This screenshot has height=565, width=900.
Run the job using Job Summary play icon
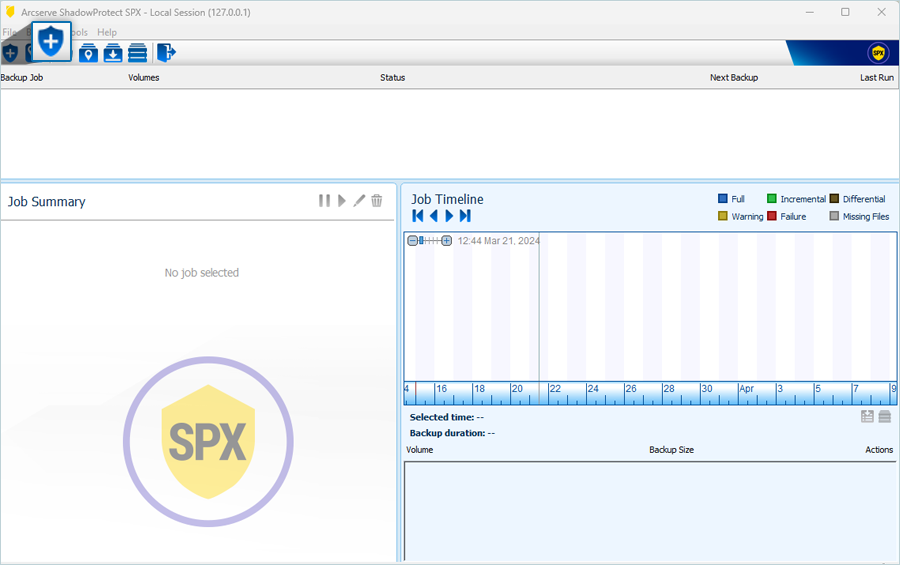pos(342,200)
